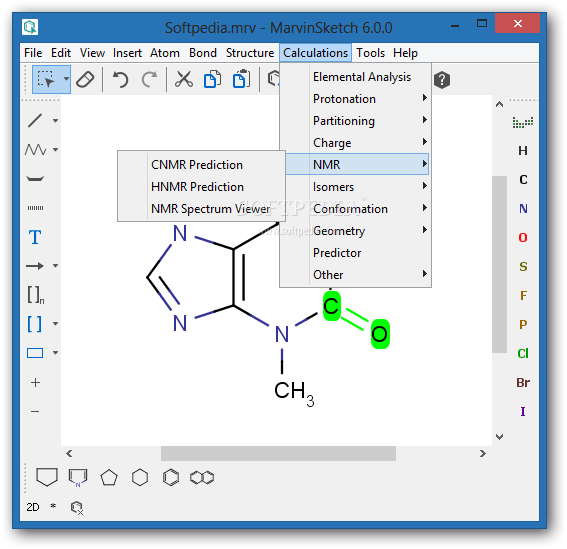Insert the first pentagon template shape
The image size is (567, 549).
pos(47,477)
